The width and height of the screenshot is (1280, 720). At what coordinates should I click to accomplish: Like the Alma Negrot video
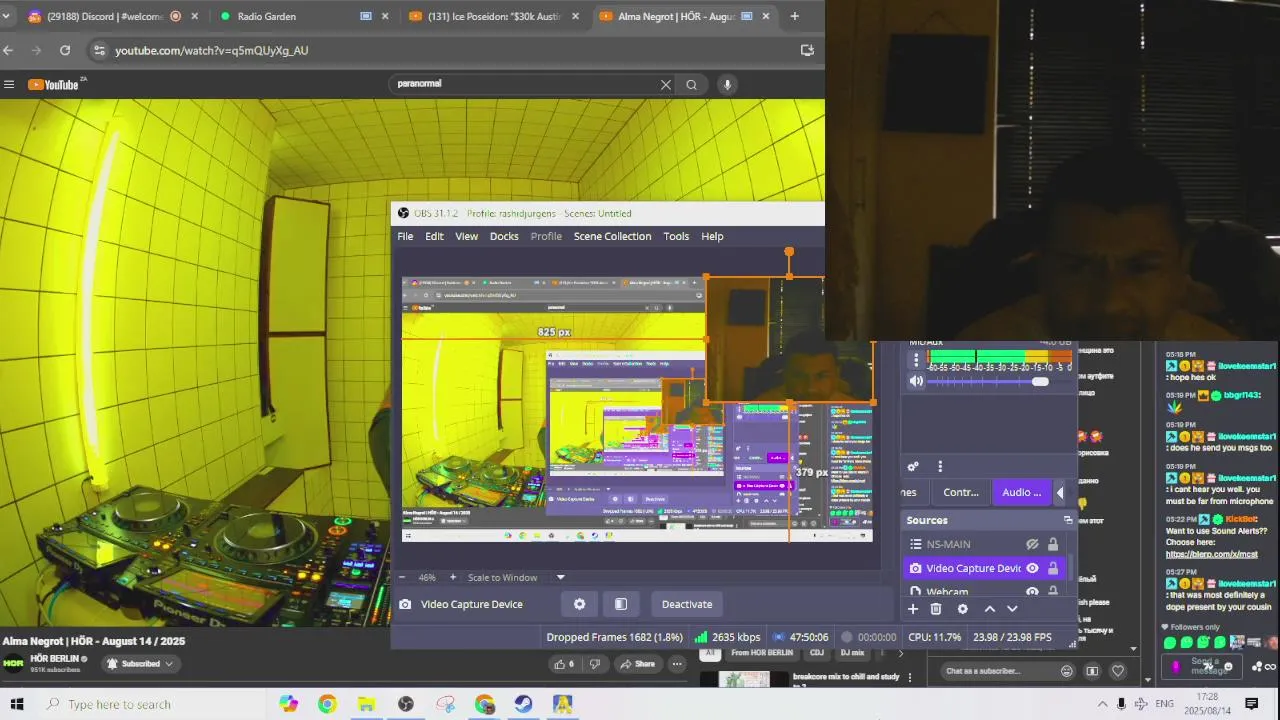tap(564, 664)
